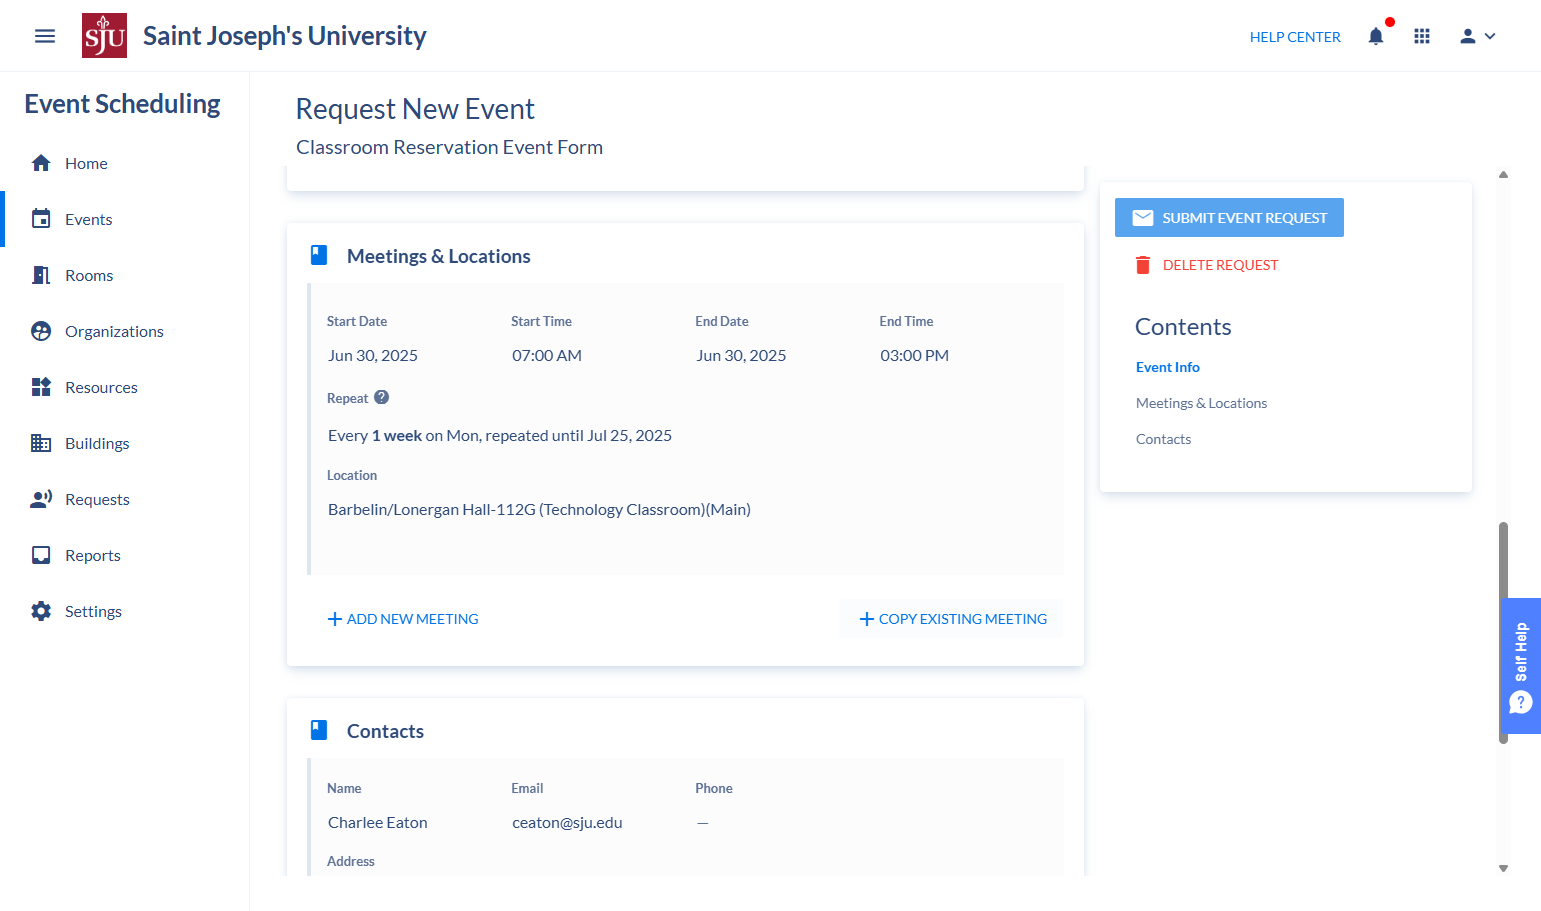This screenshot has width=1541, height=911.
Task: Open notifications bell
Action: [1376, 36]
